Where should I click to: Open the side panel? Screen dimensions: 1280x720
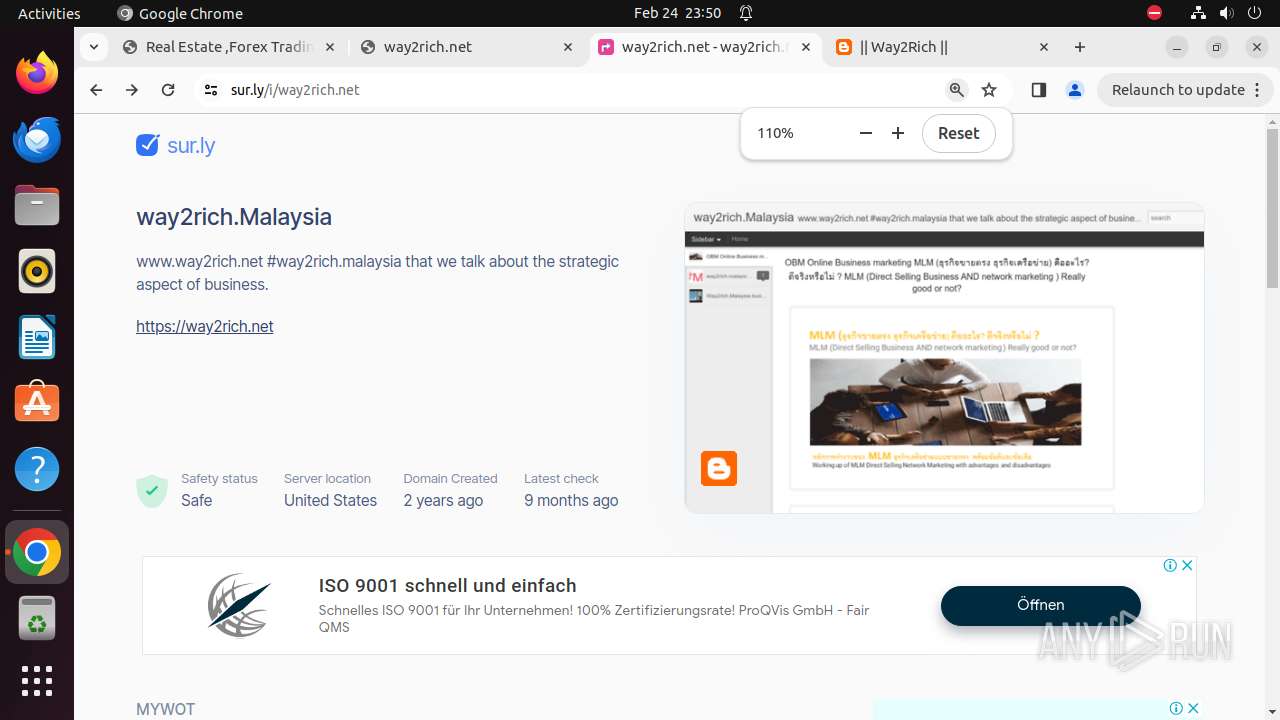point(1038,90)
